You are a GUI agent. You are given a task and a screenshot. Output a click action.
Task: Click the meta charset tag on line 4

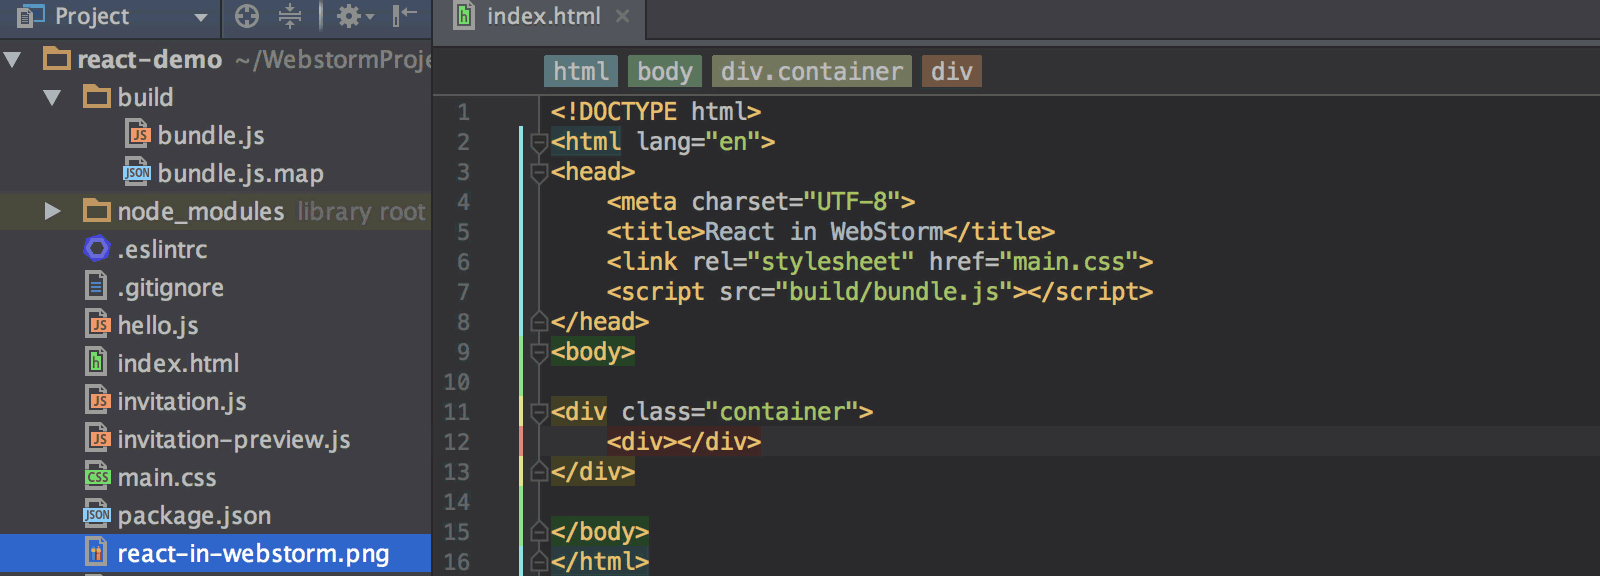tap(761, 202)
